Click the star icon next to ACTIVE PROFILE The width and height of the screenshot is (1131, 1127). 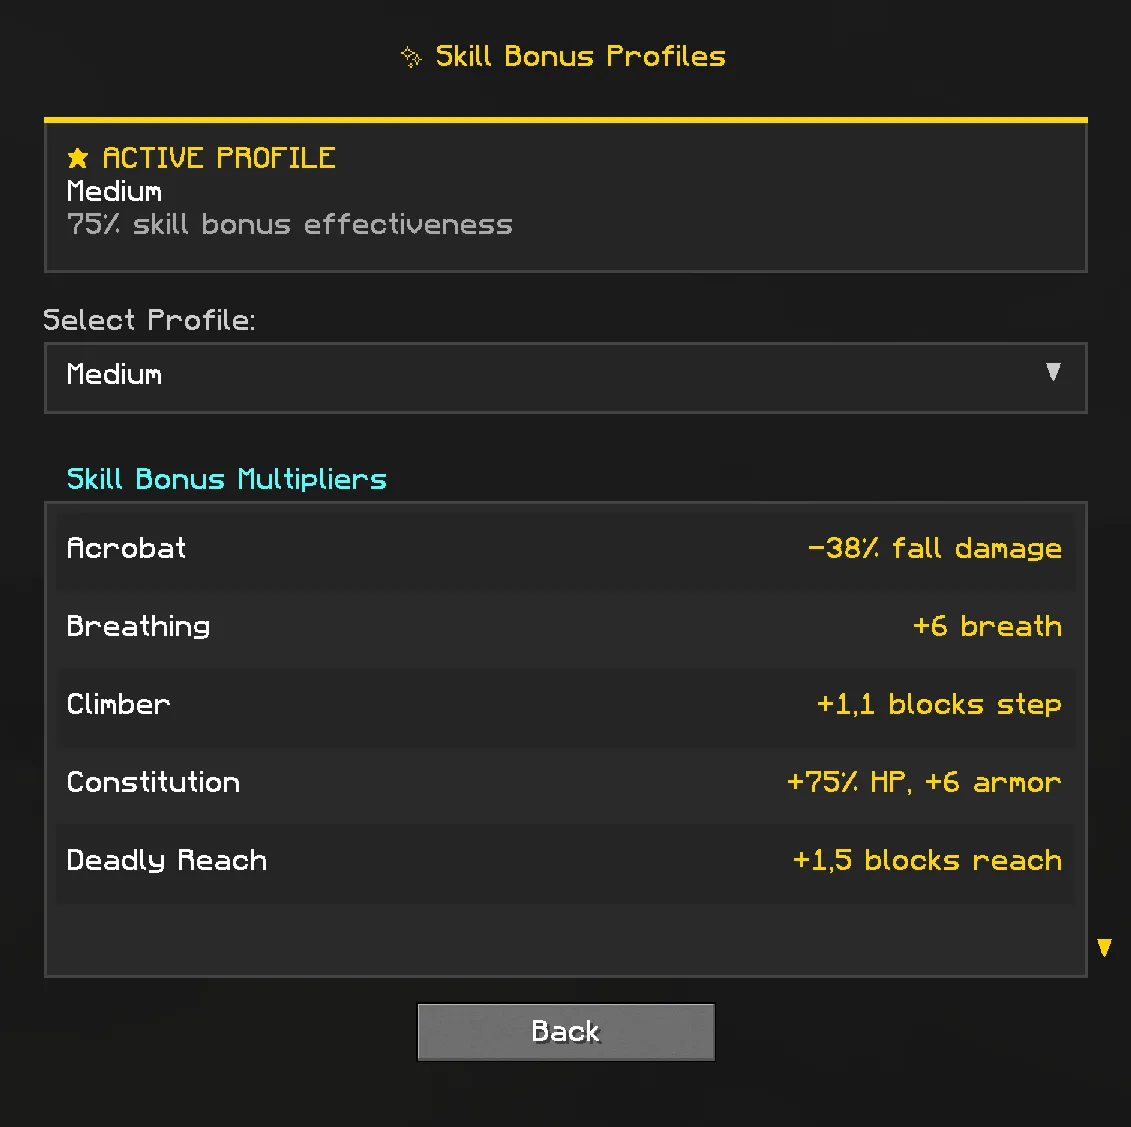coord(78,158)
